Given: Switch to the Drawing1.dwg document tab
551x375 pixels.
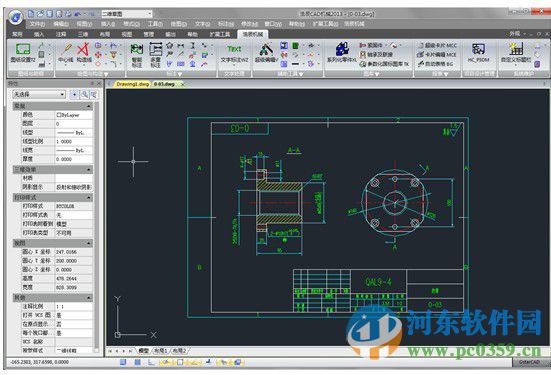Looking at the screenshot, I should [x=132, y=84].
